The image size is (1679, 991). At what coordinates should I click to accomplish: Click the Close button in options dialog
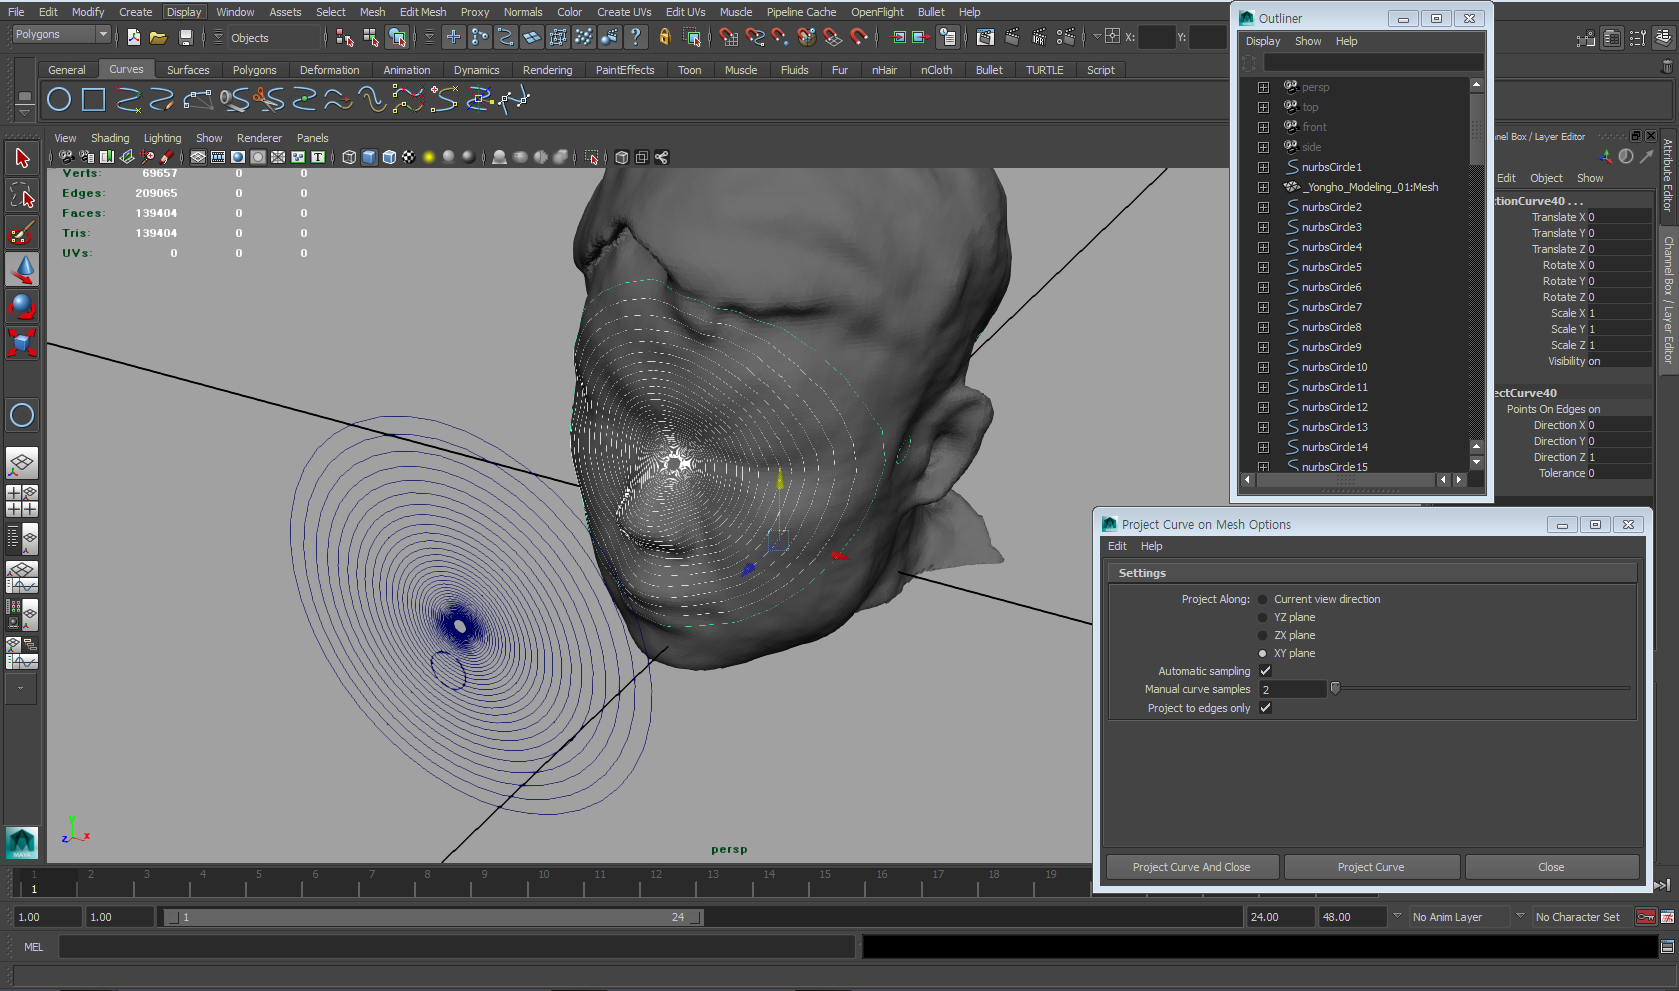[x=1551, y=867]
